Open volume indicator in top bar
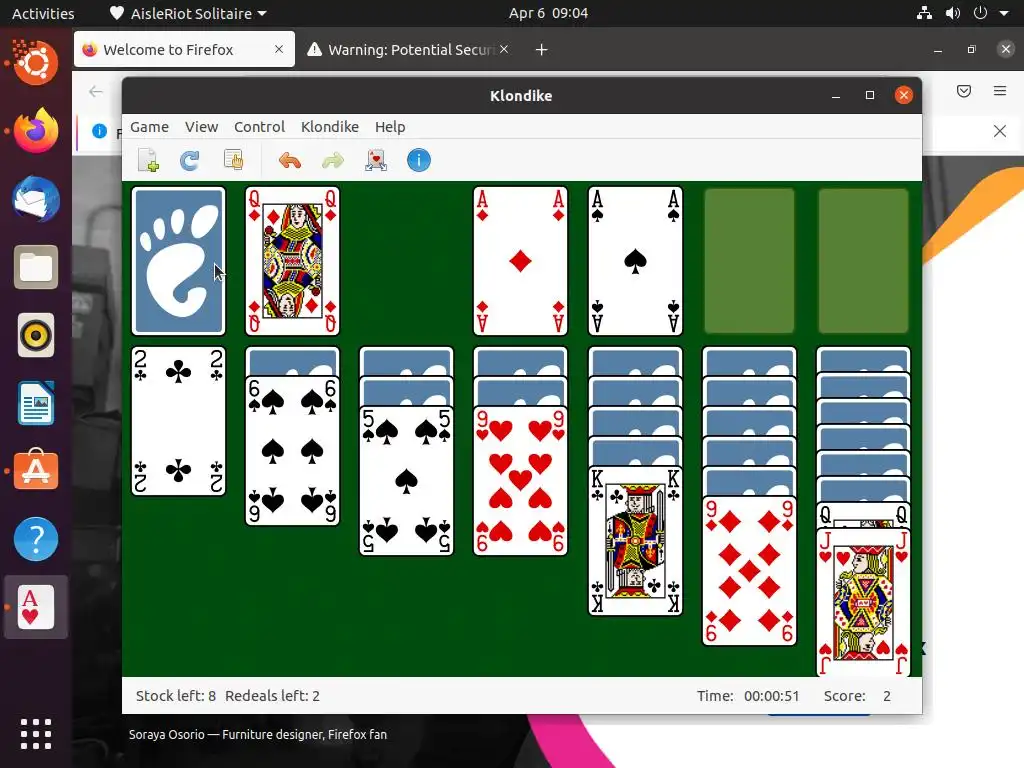This screenshot has width=1024, height=768. point(953,13)
